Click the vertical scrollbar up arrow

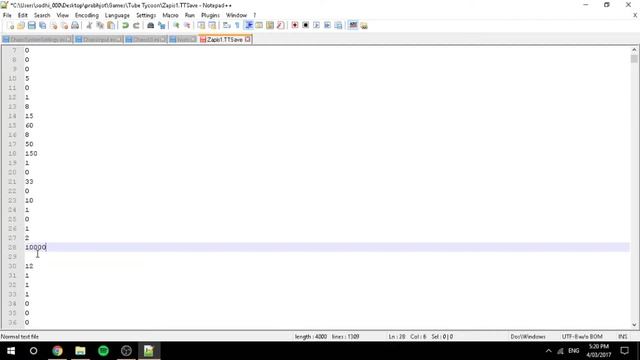634,50
